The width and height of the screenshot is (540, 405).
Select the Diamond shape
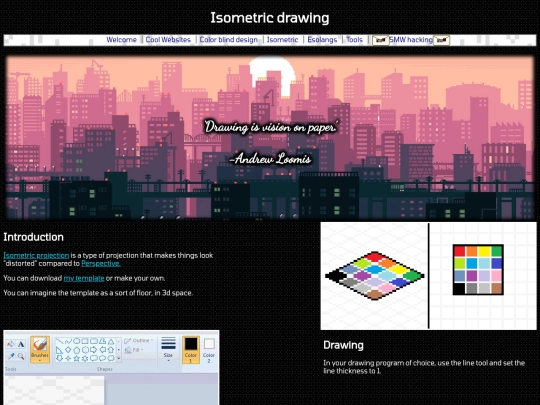pyautogui.click(x=68, y=350)
